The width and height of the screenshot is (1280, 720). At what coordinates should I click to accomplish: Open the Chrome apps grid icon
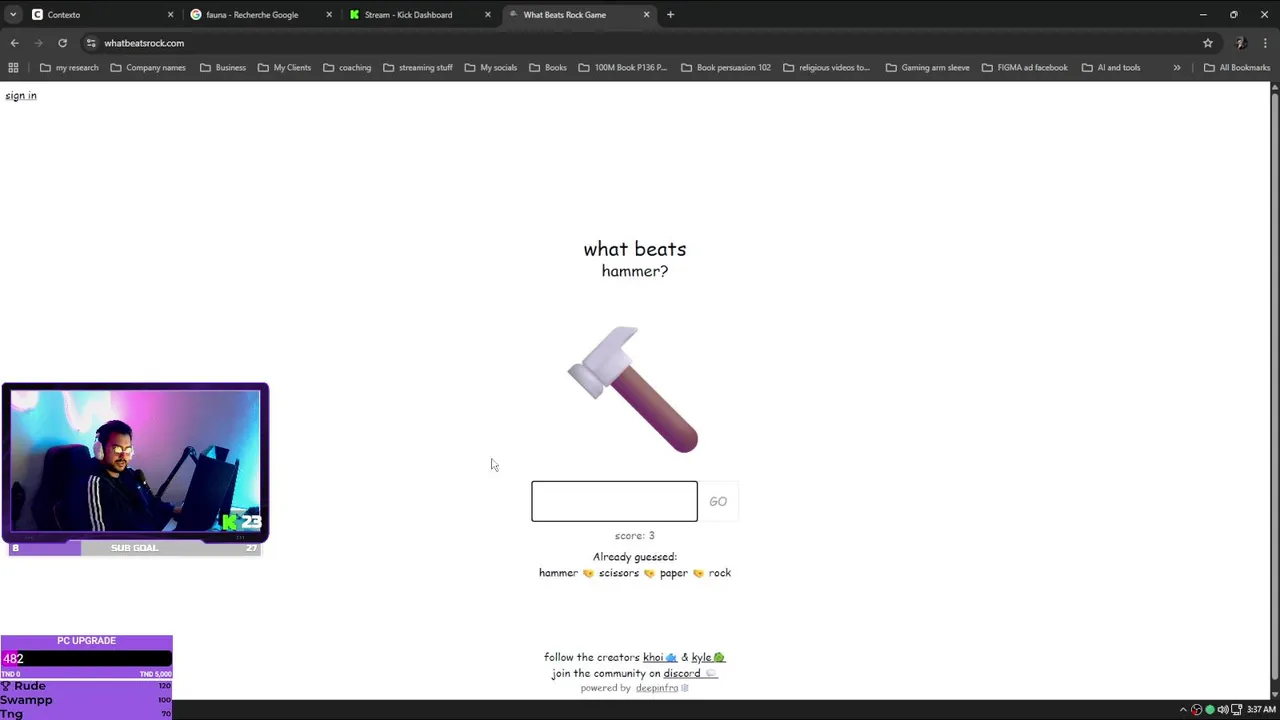13,68
